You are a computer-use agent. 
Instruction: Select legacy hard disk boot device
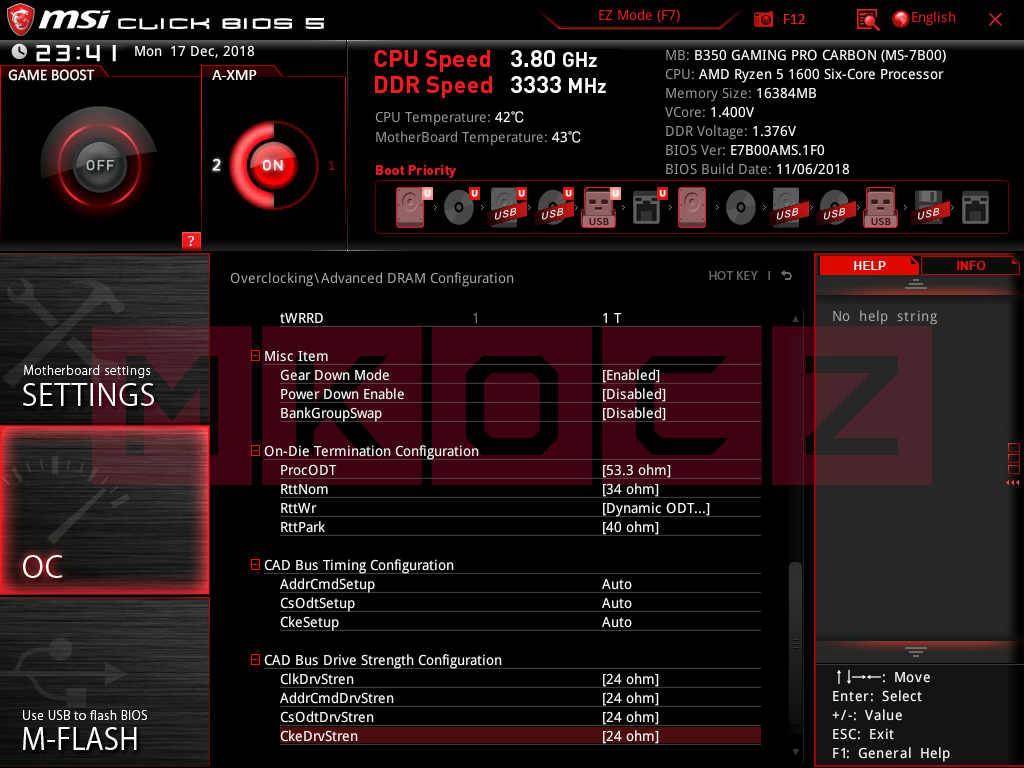pyautogui.click(x=692, y=208)
